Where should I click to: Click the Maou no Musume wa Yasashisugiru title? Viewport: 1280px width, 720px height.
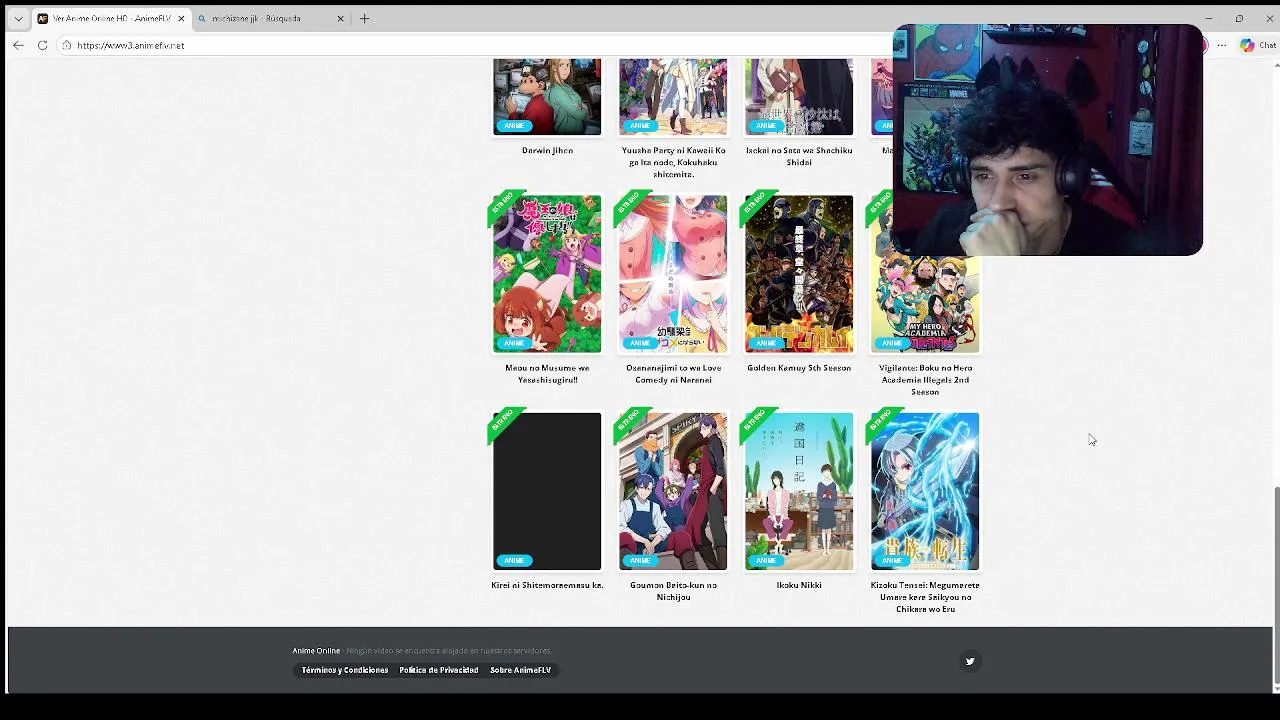tap(547, 373)
